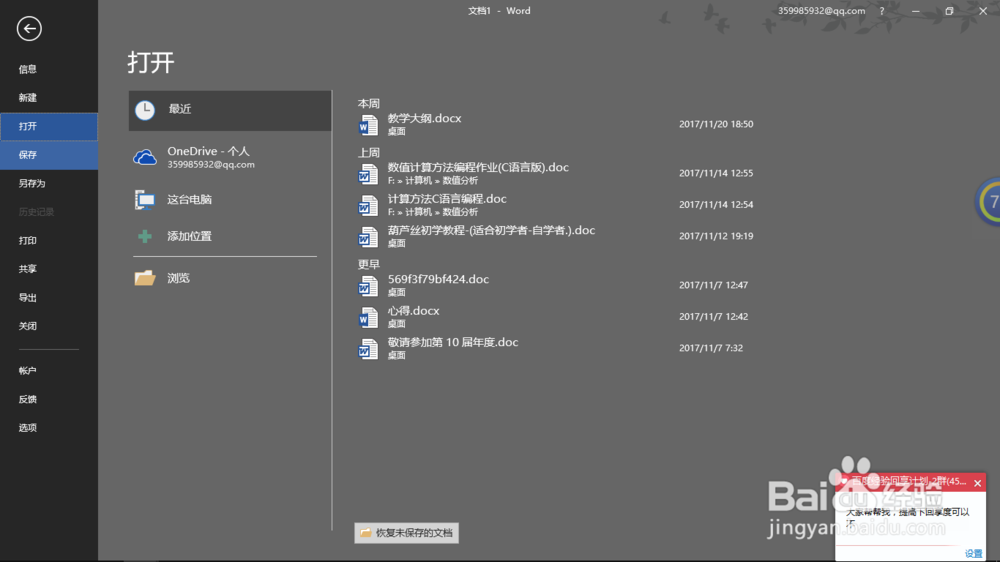Click the back arrow circle icon

[x=29, y=29]
